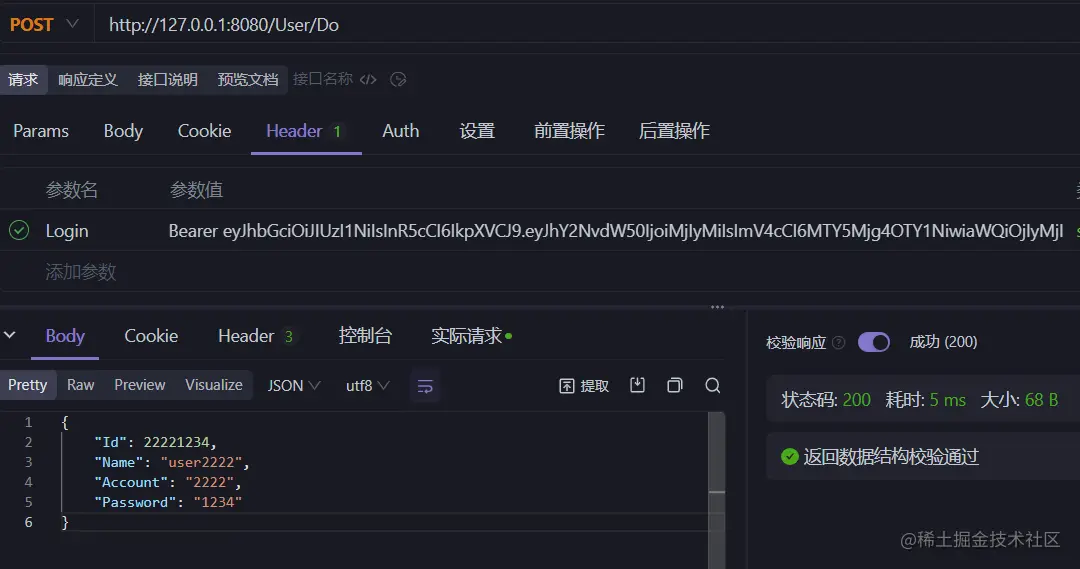Switch to the 请求 tab
This screenshot has width=1080, height=569.
pos(23,80)
